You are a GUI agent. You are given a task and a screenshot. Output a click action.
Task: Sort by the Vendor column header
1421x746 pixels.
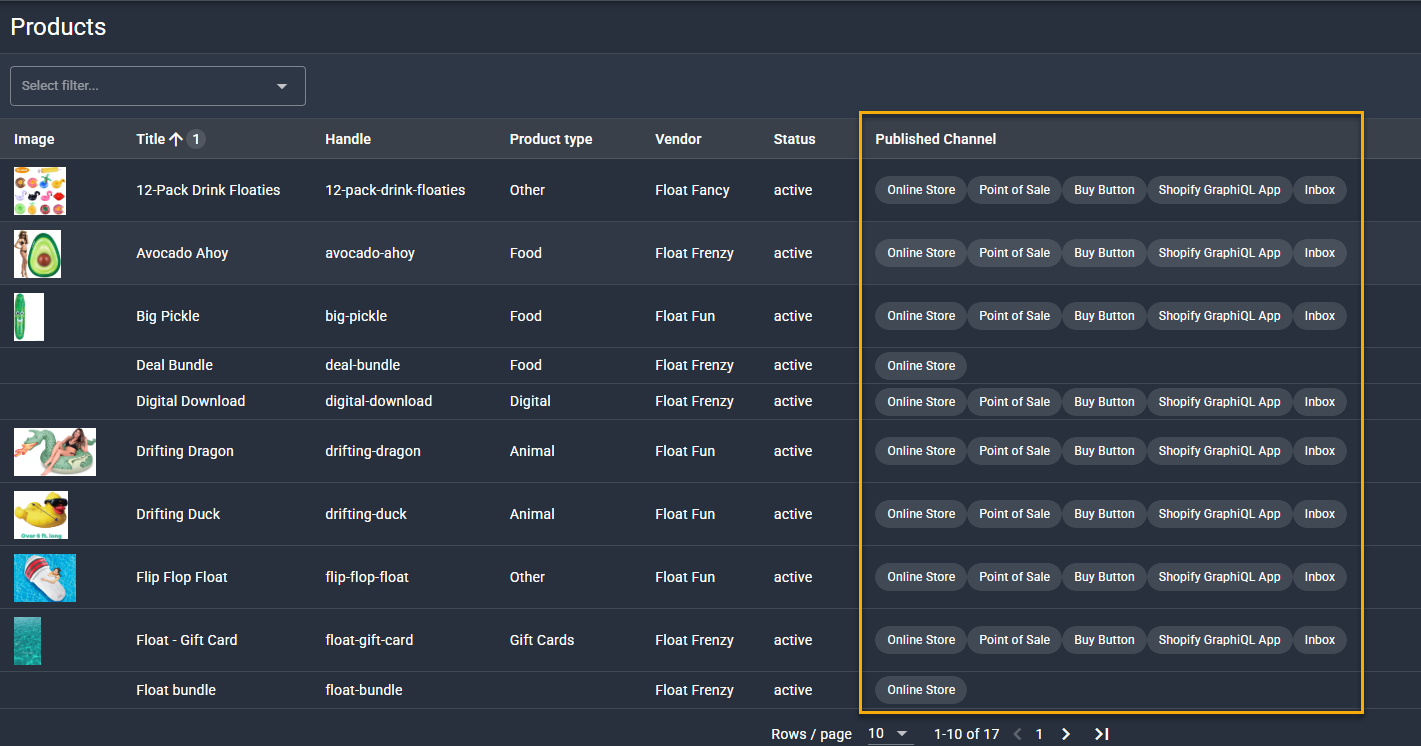point(678,140)
